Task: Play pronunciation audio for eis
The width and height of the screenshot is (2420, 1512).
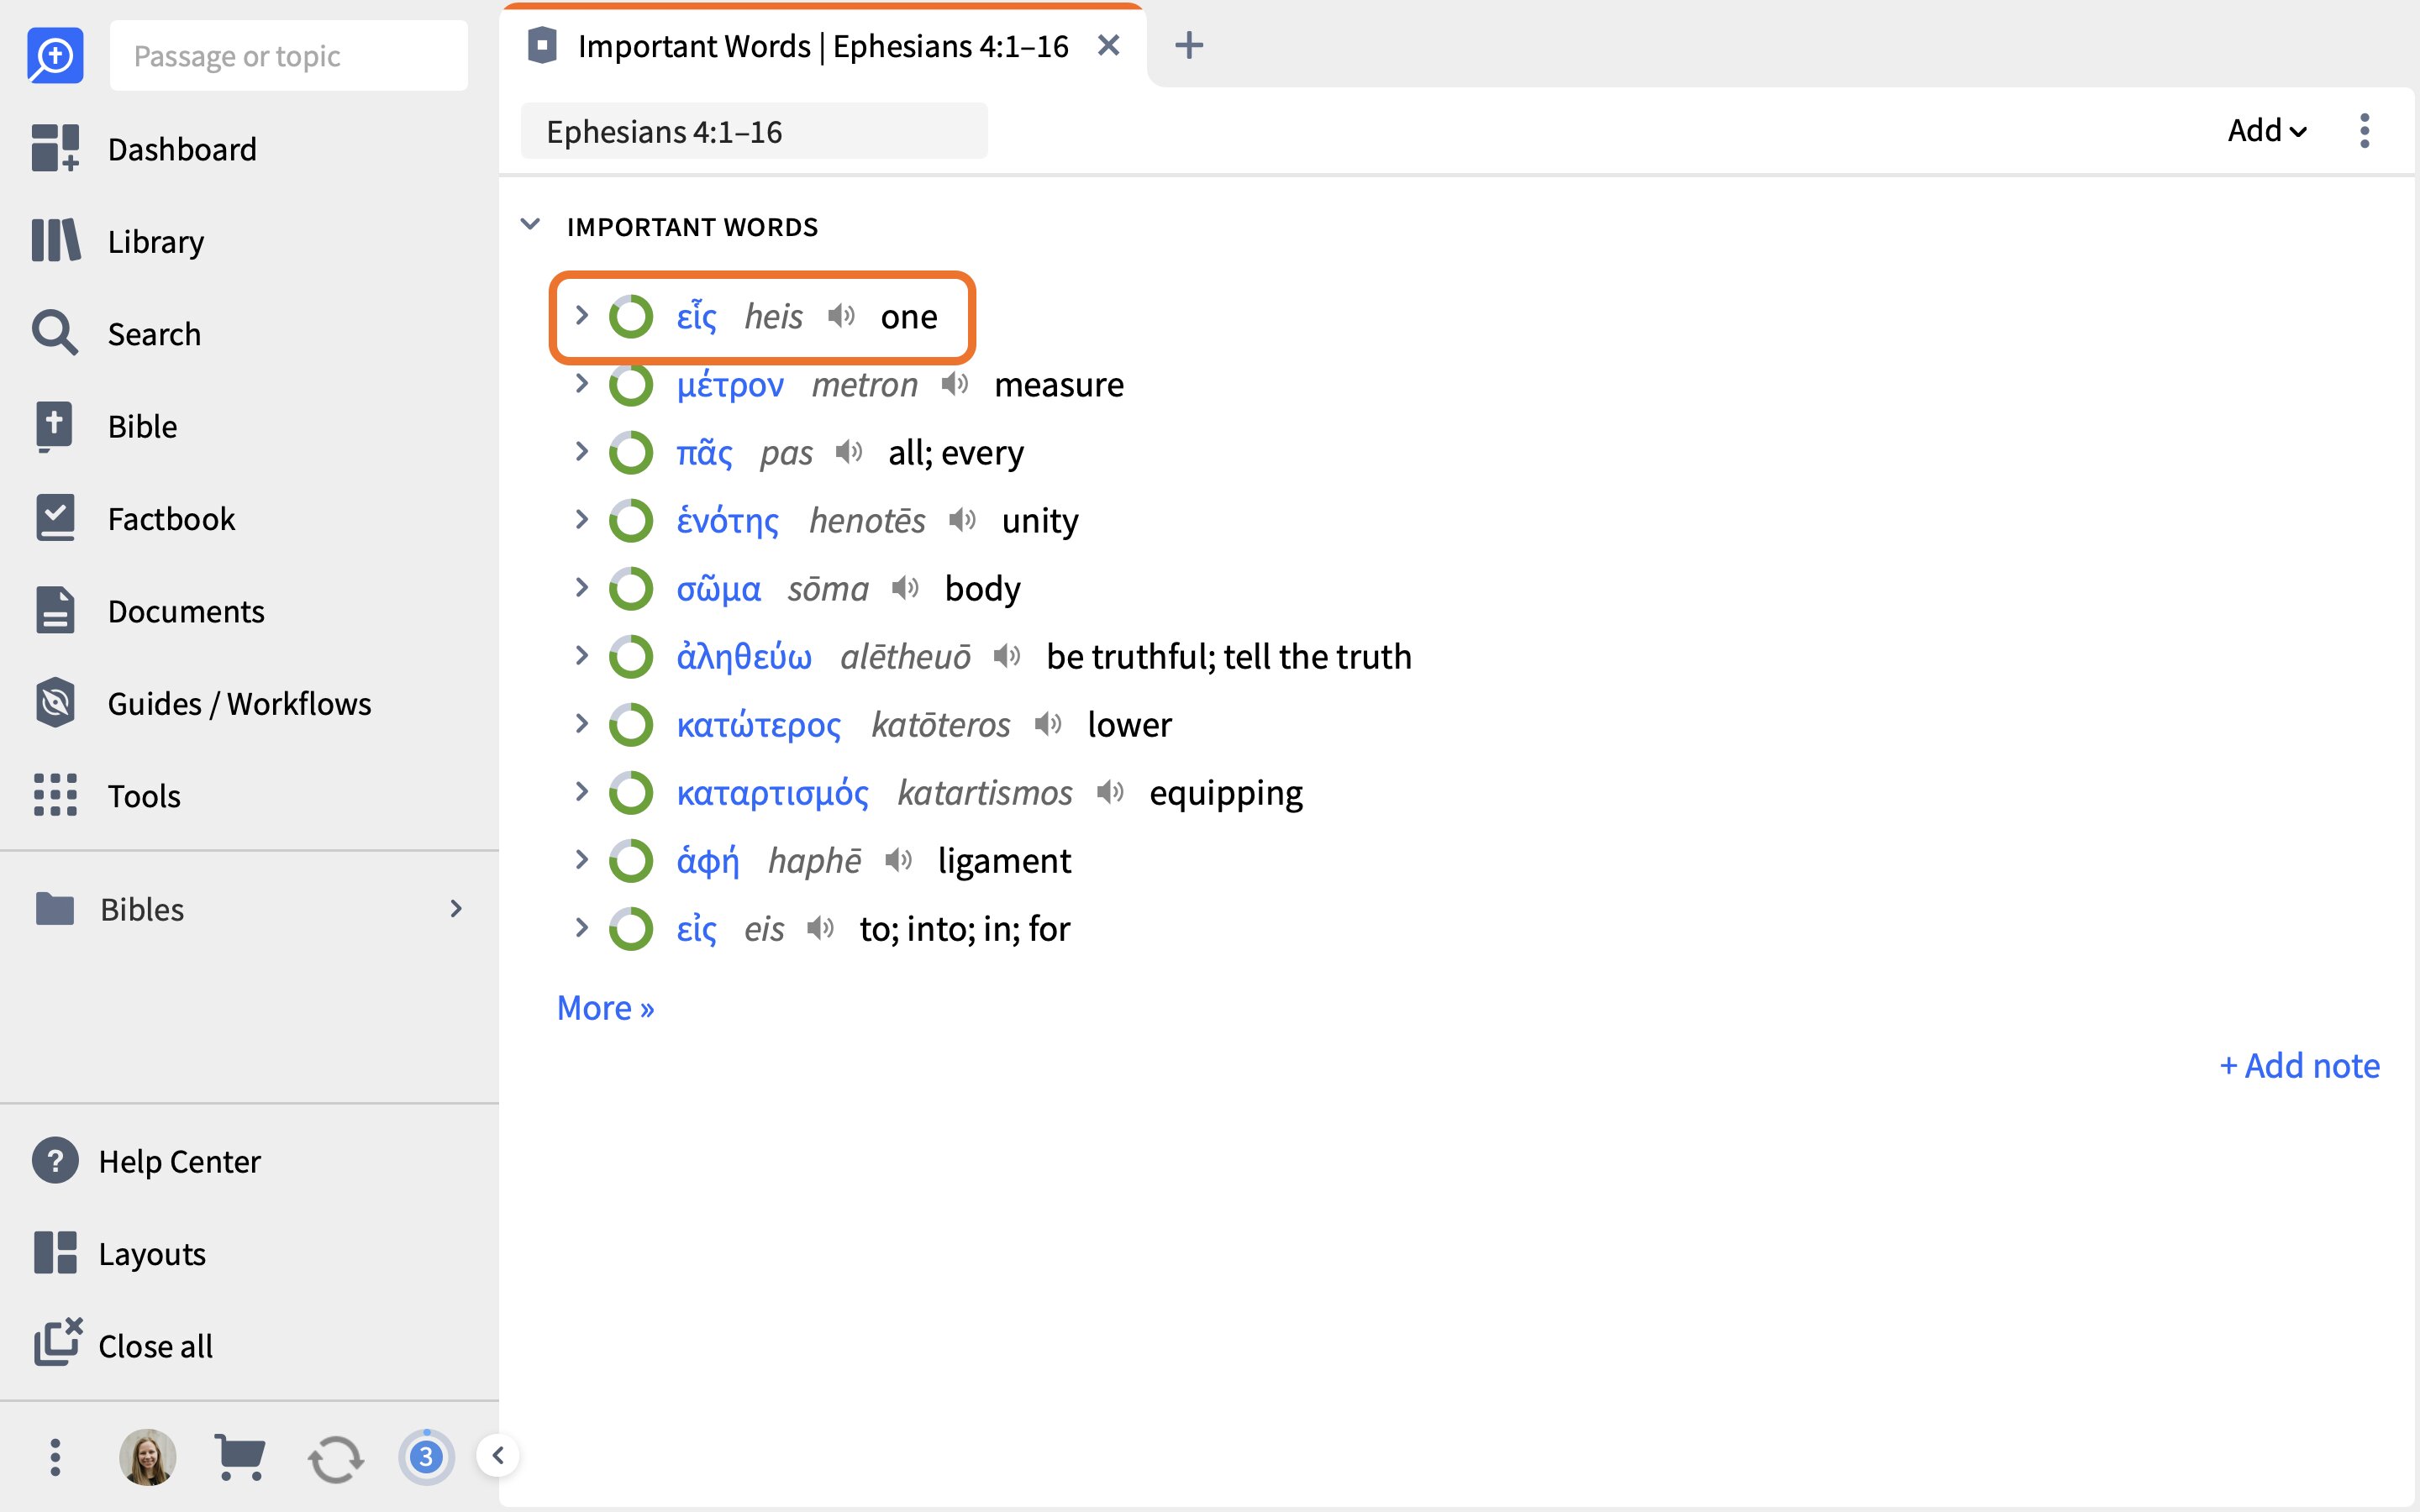Action: point(820,928)
